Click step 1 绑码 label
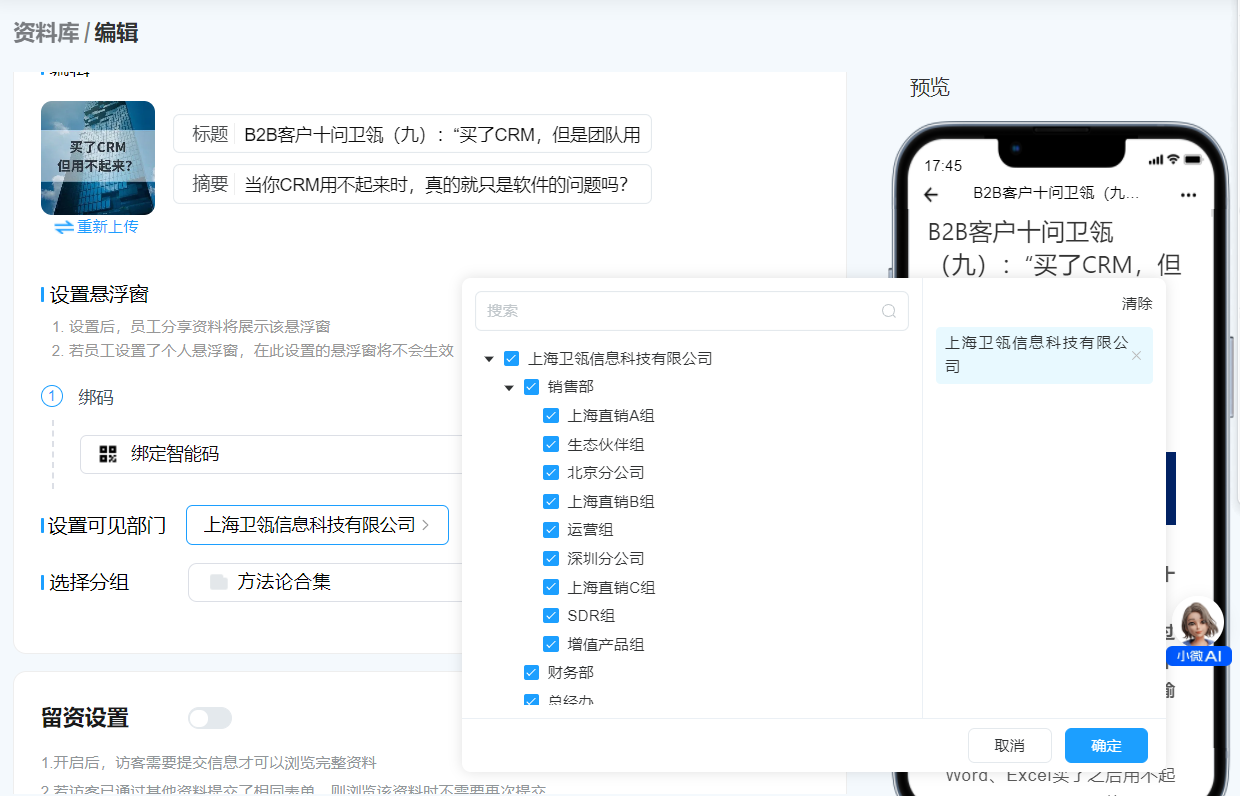Screen dimensions: 1240x803 (96, 397)
